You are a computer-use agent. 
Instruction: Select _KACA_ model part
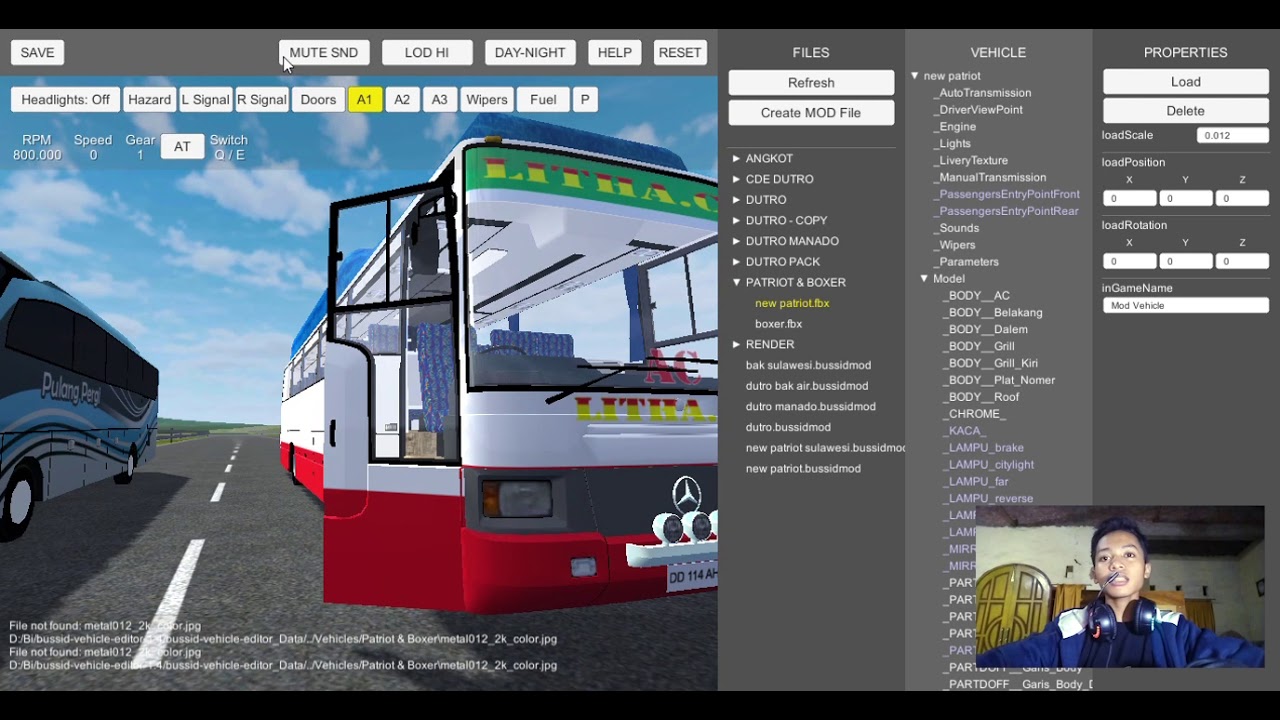(965, 431)
